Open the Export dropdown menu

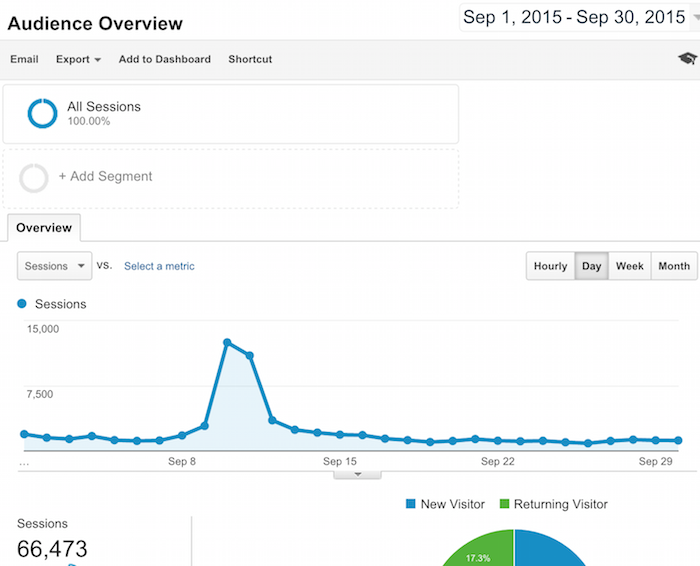click(78, 59)
